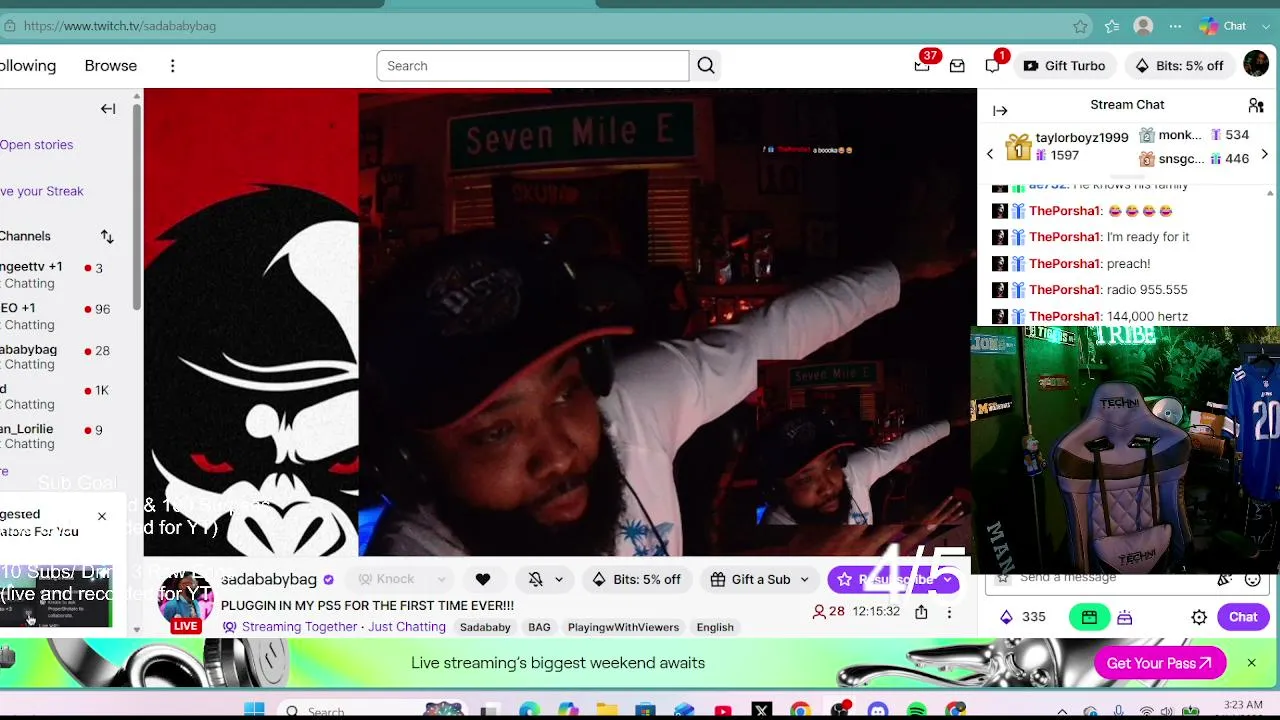Image resolution: width=1280 pixels, height=720 pixels.
Task: Share the stream
Action: pos(921,612)
